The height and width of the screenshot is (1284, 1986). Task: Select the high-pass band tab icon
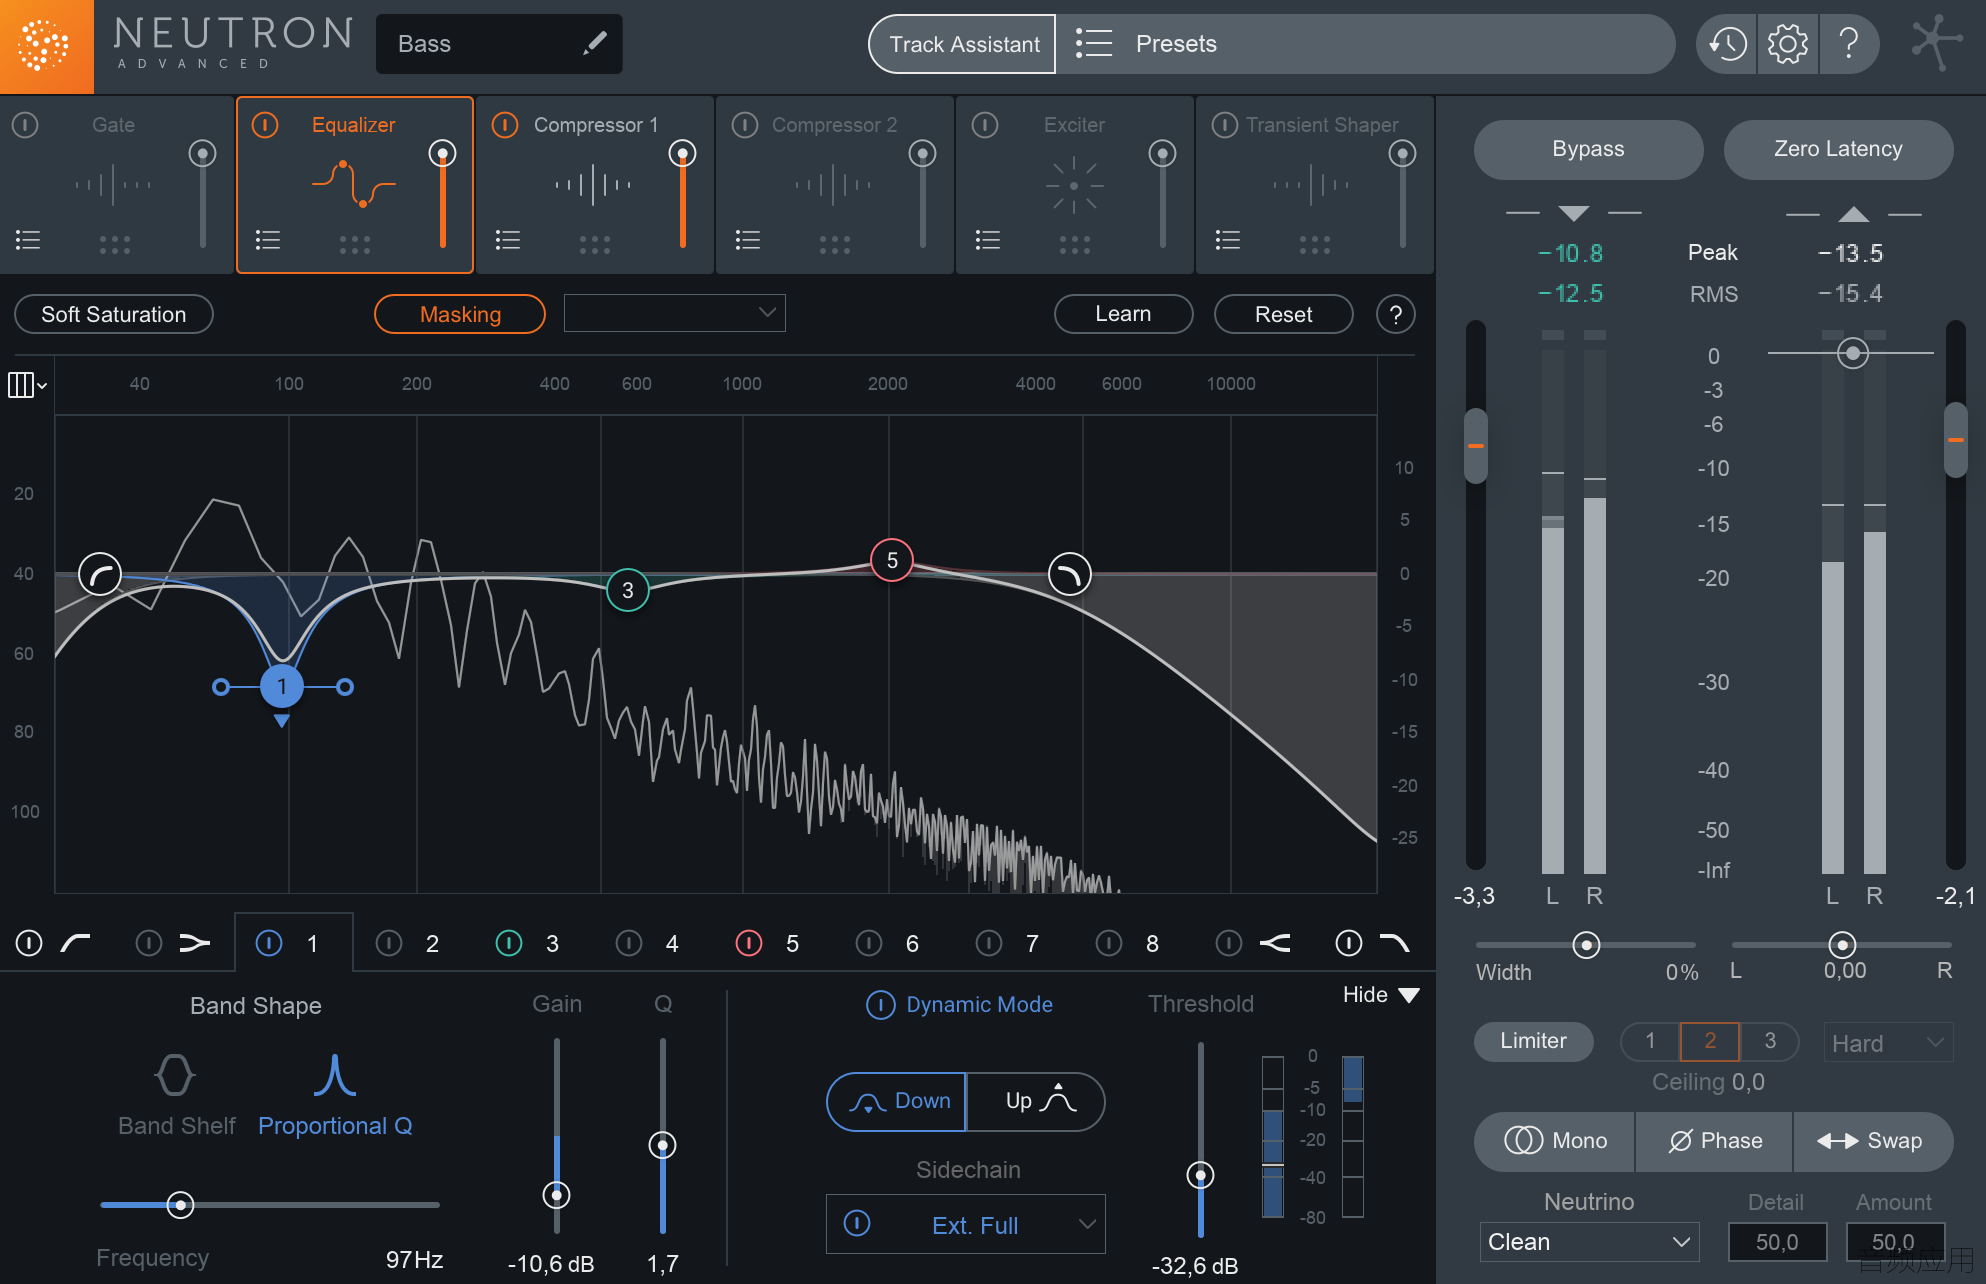tap(76, 943)
